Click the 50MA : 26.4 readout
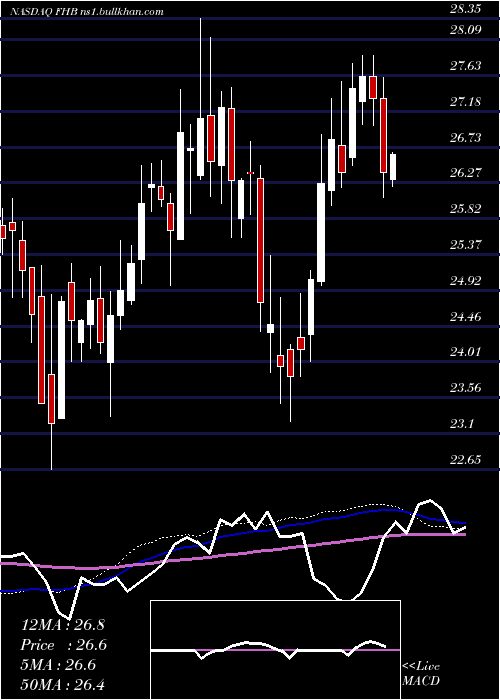The width and height of the screenshot is (500, 700). coord(62,685)
